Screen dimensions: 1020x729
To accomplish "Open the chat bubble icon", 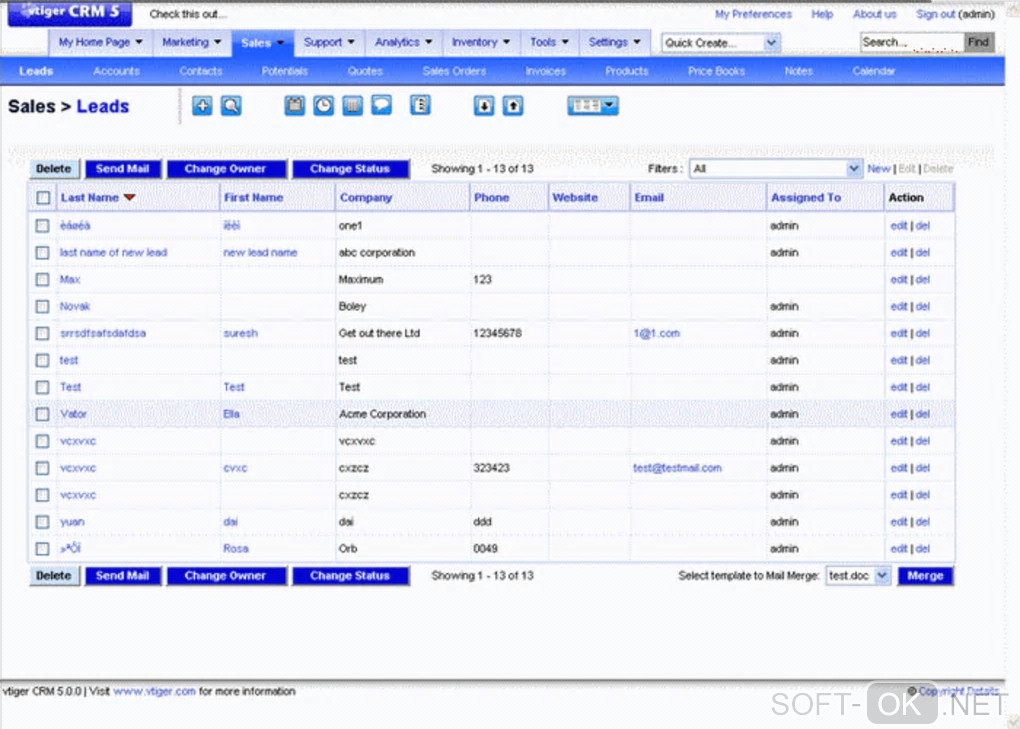I will click(x=381, y=105).
